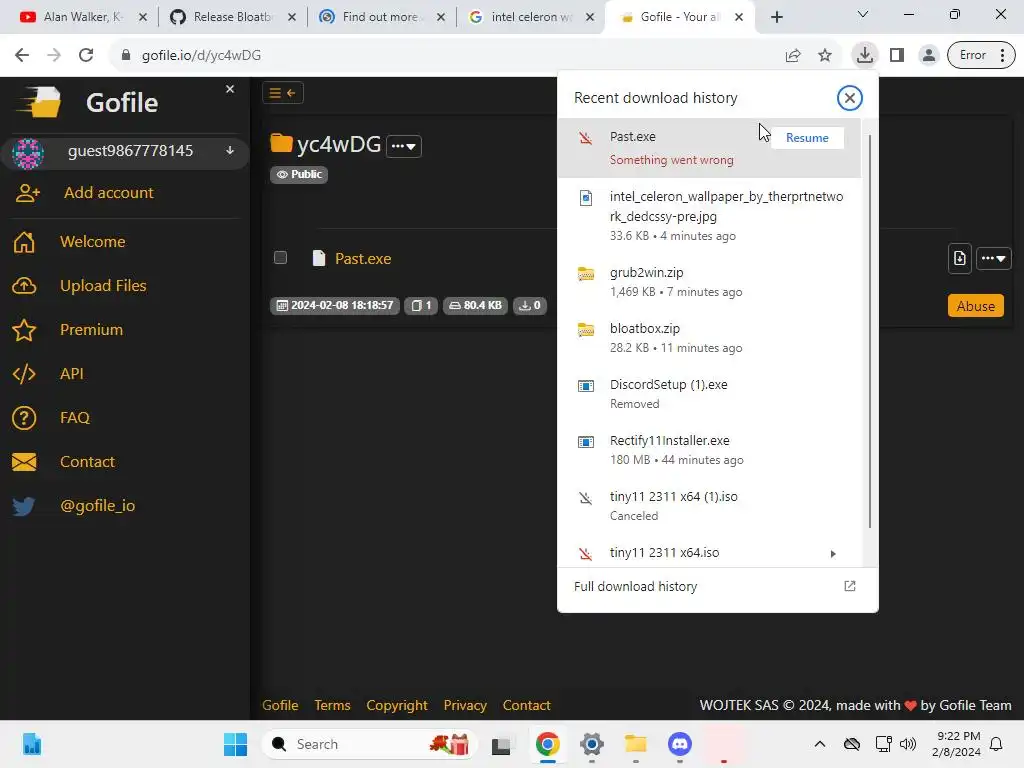Open Discord from the taskbar
Screen dimensions: 1024x768
tap(679, 744)
